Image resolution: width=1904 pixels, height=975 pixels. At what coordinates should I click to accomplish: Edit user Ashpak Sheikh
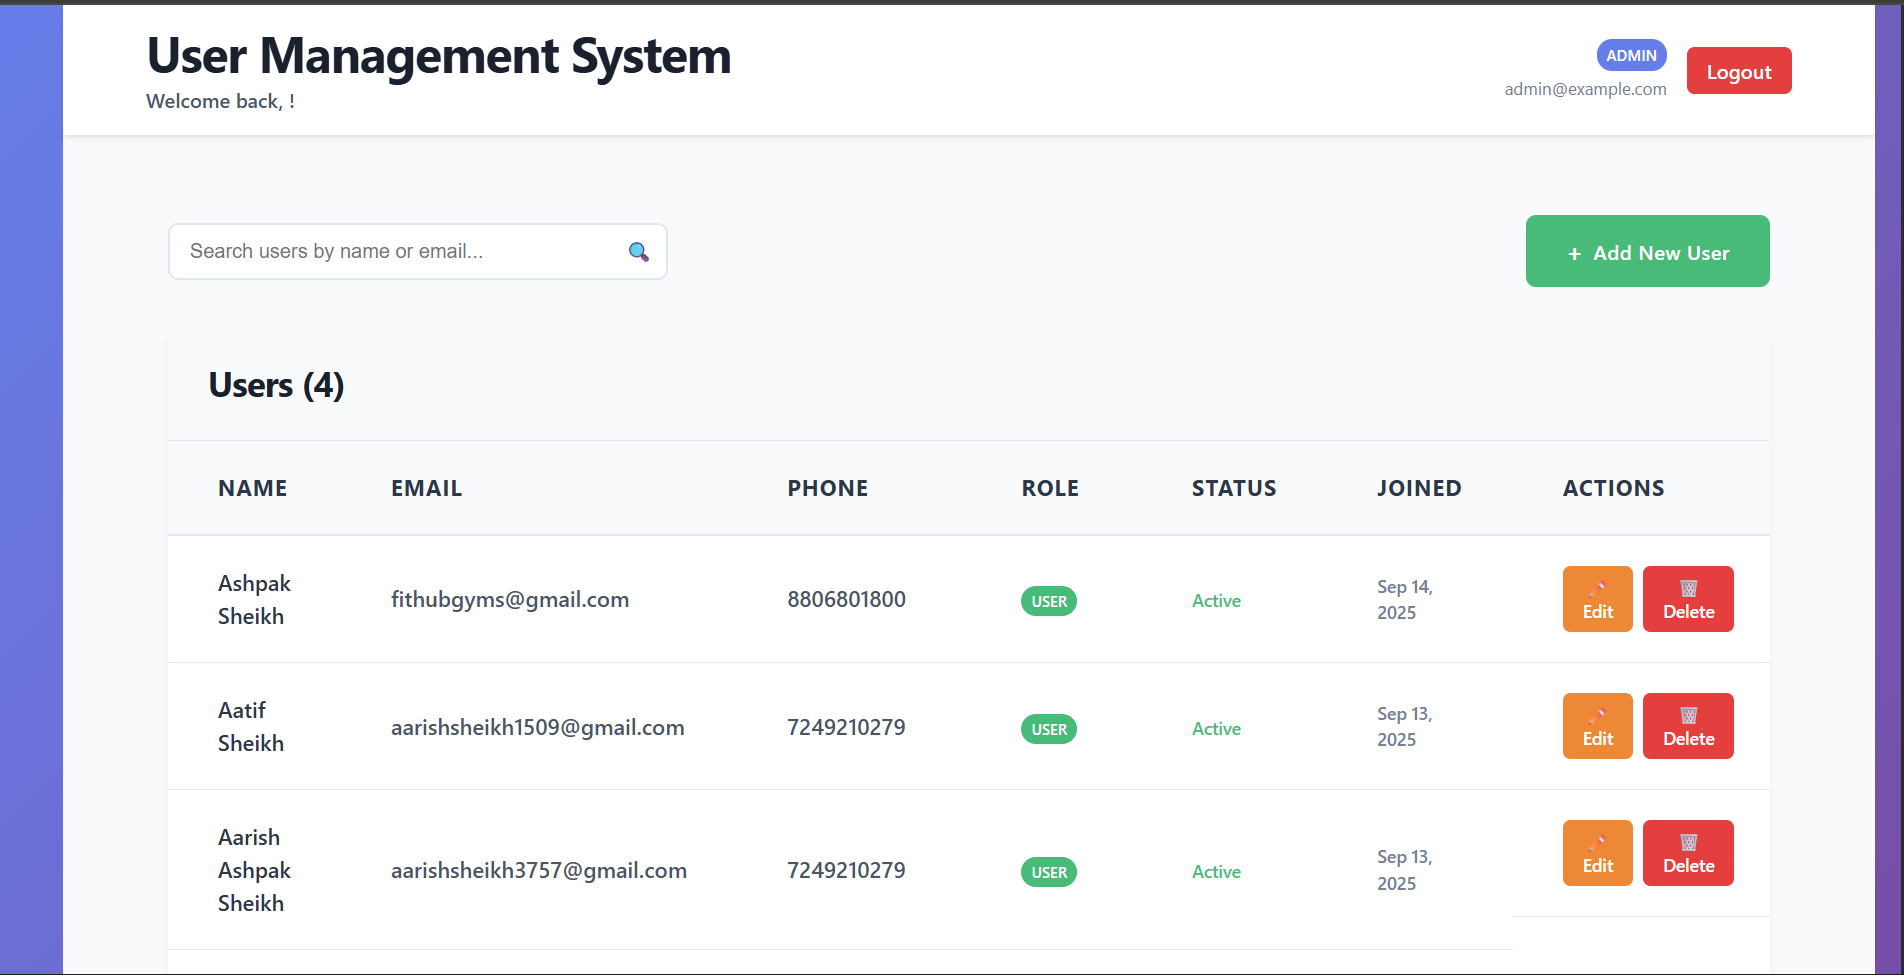pos(1597,600)
